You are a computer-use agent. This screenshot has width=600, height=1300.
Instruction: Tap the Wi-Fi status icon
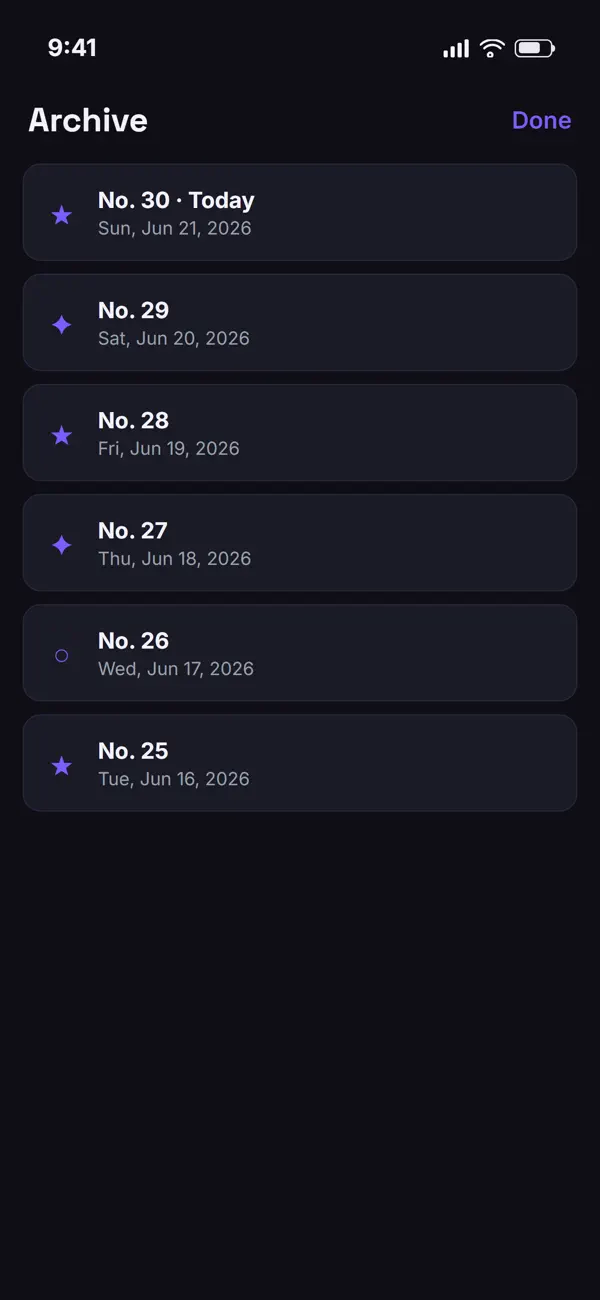point(491,48)
